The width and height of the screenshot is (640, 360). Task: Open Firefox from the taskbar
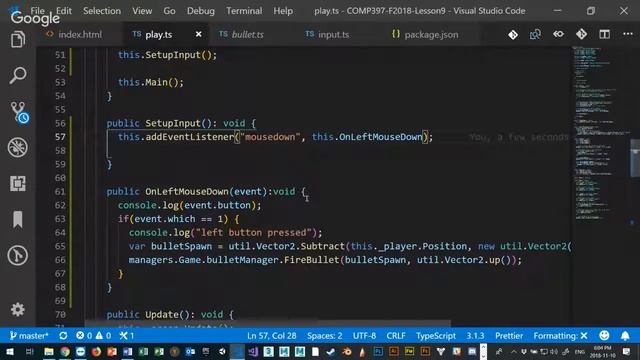[x=96, y=351]
